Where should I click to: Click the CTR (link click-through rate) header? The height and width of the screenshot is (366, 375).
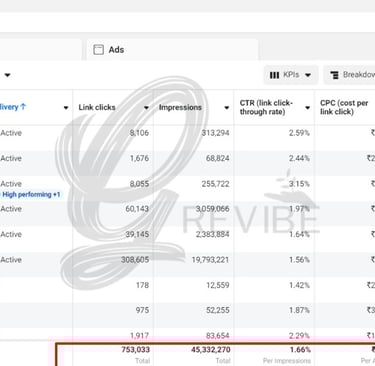266,107
